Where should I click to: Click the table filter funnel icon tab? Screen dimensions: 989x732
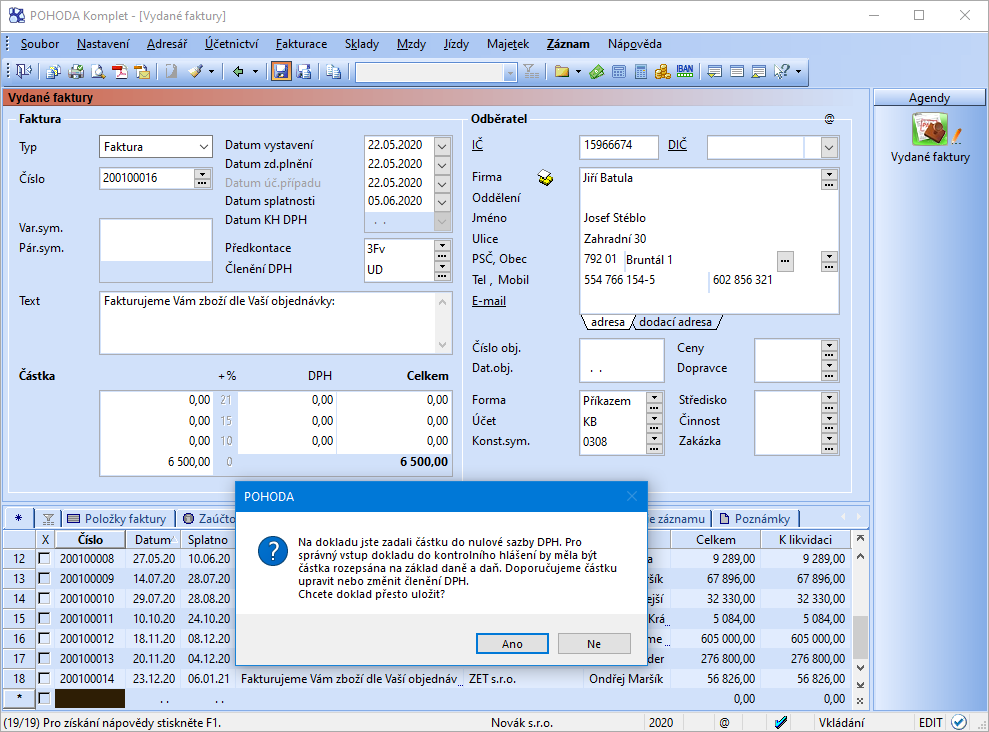(48, 519)
